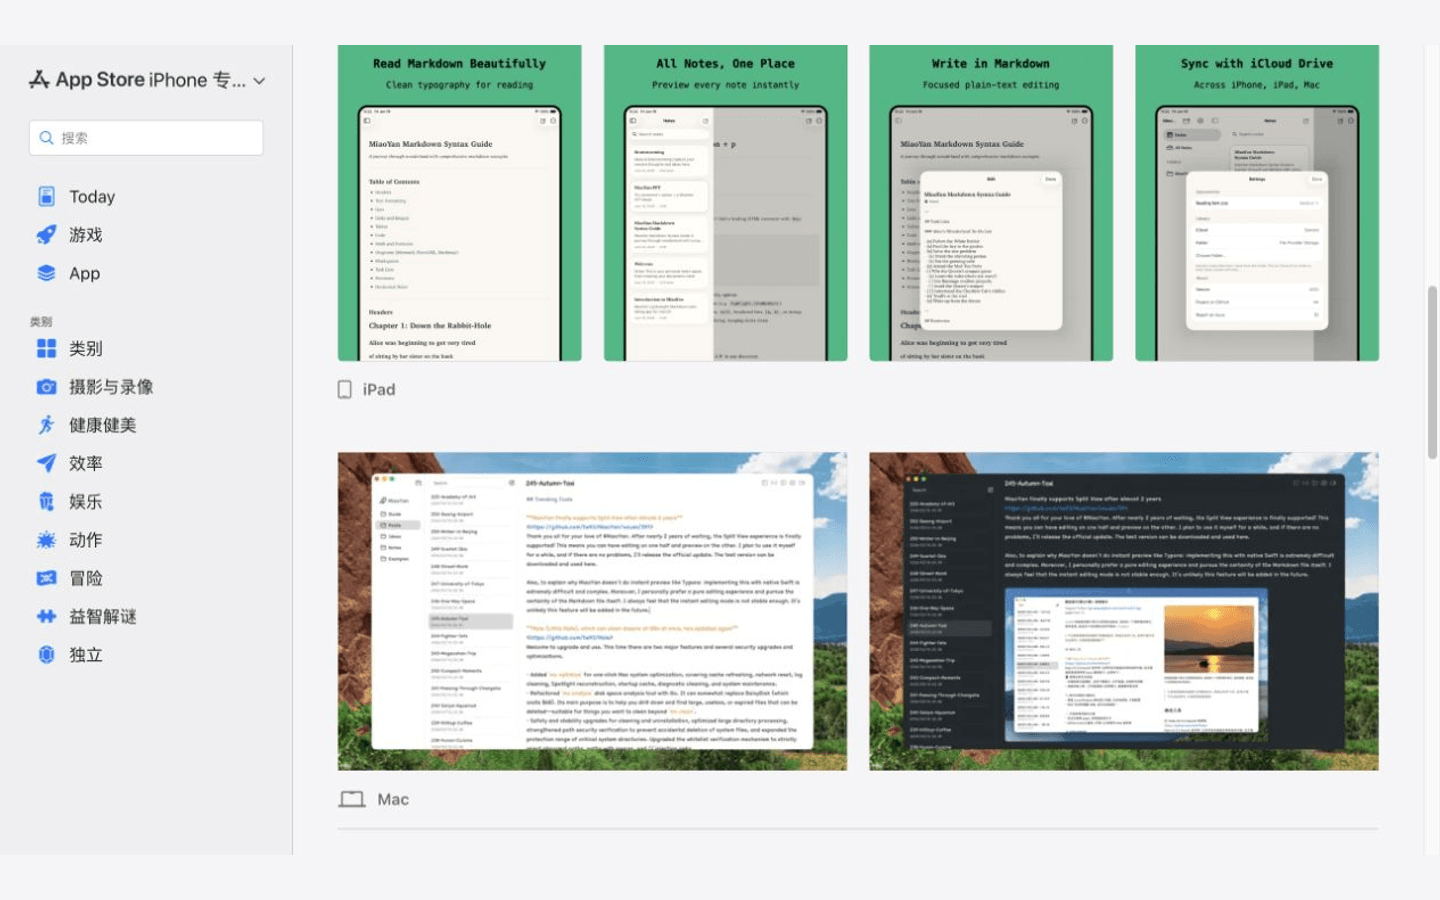Select the iPad label text
Screen dimensions: 1440x900
[379, 390]
